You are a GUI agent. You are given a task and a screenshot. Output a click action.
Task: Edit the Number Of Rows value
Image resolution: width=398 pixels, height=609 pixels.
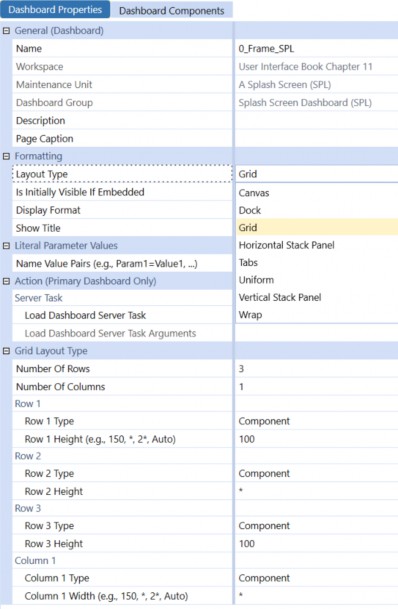[316, 369]
